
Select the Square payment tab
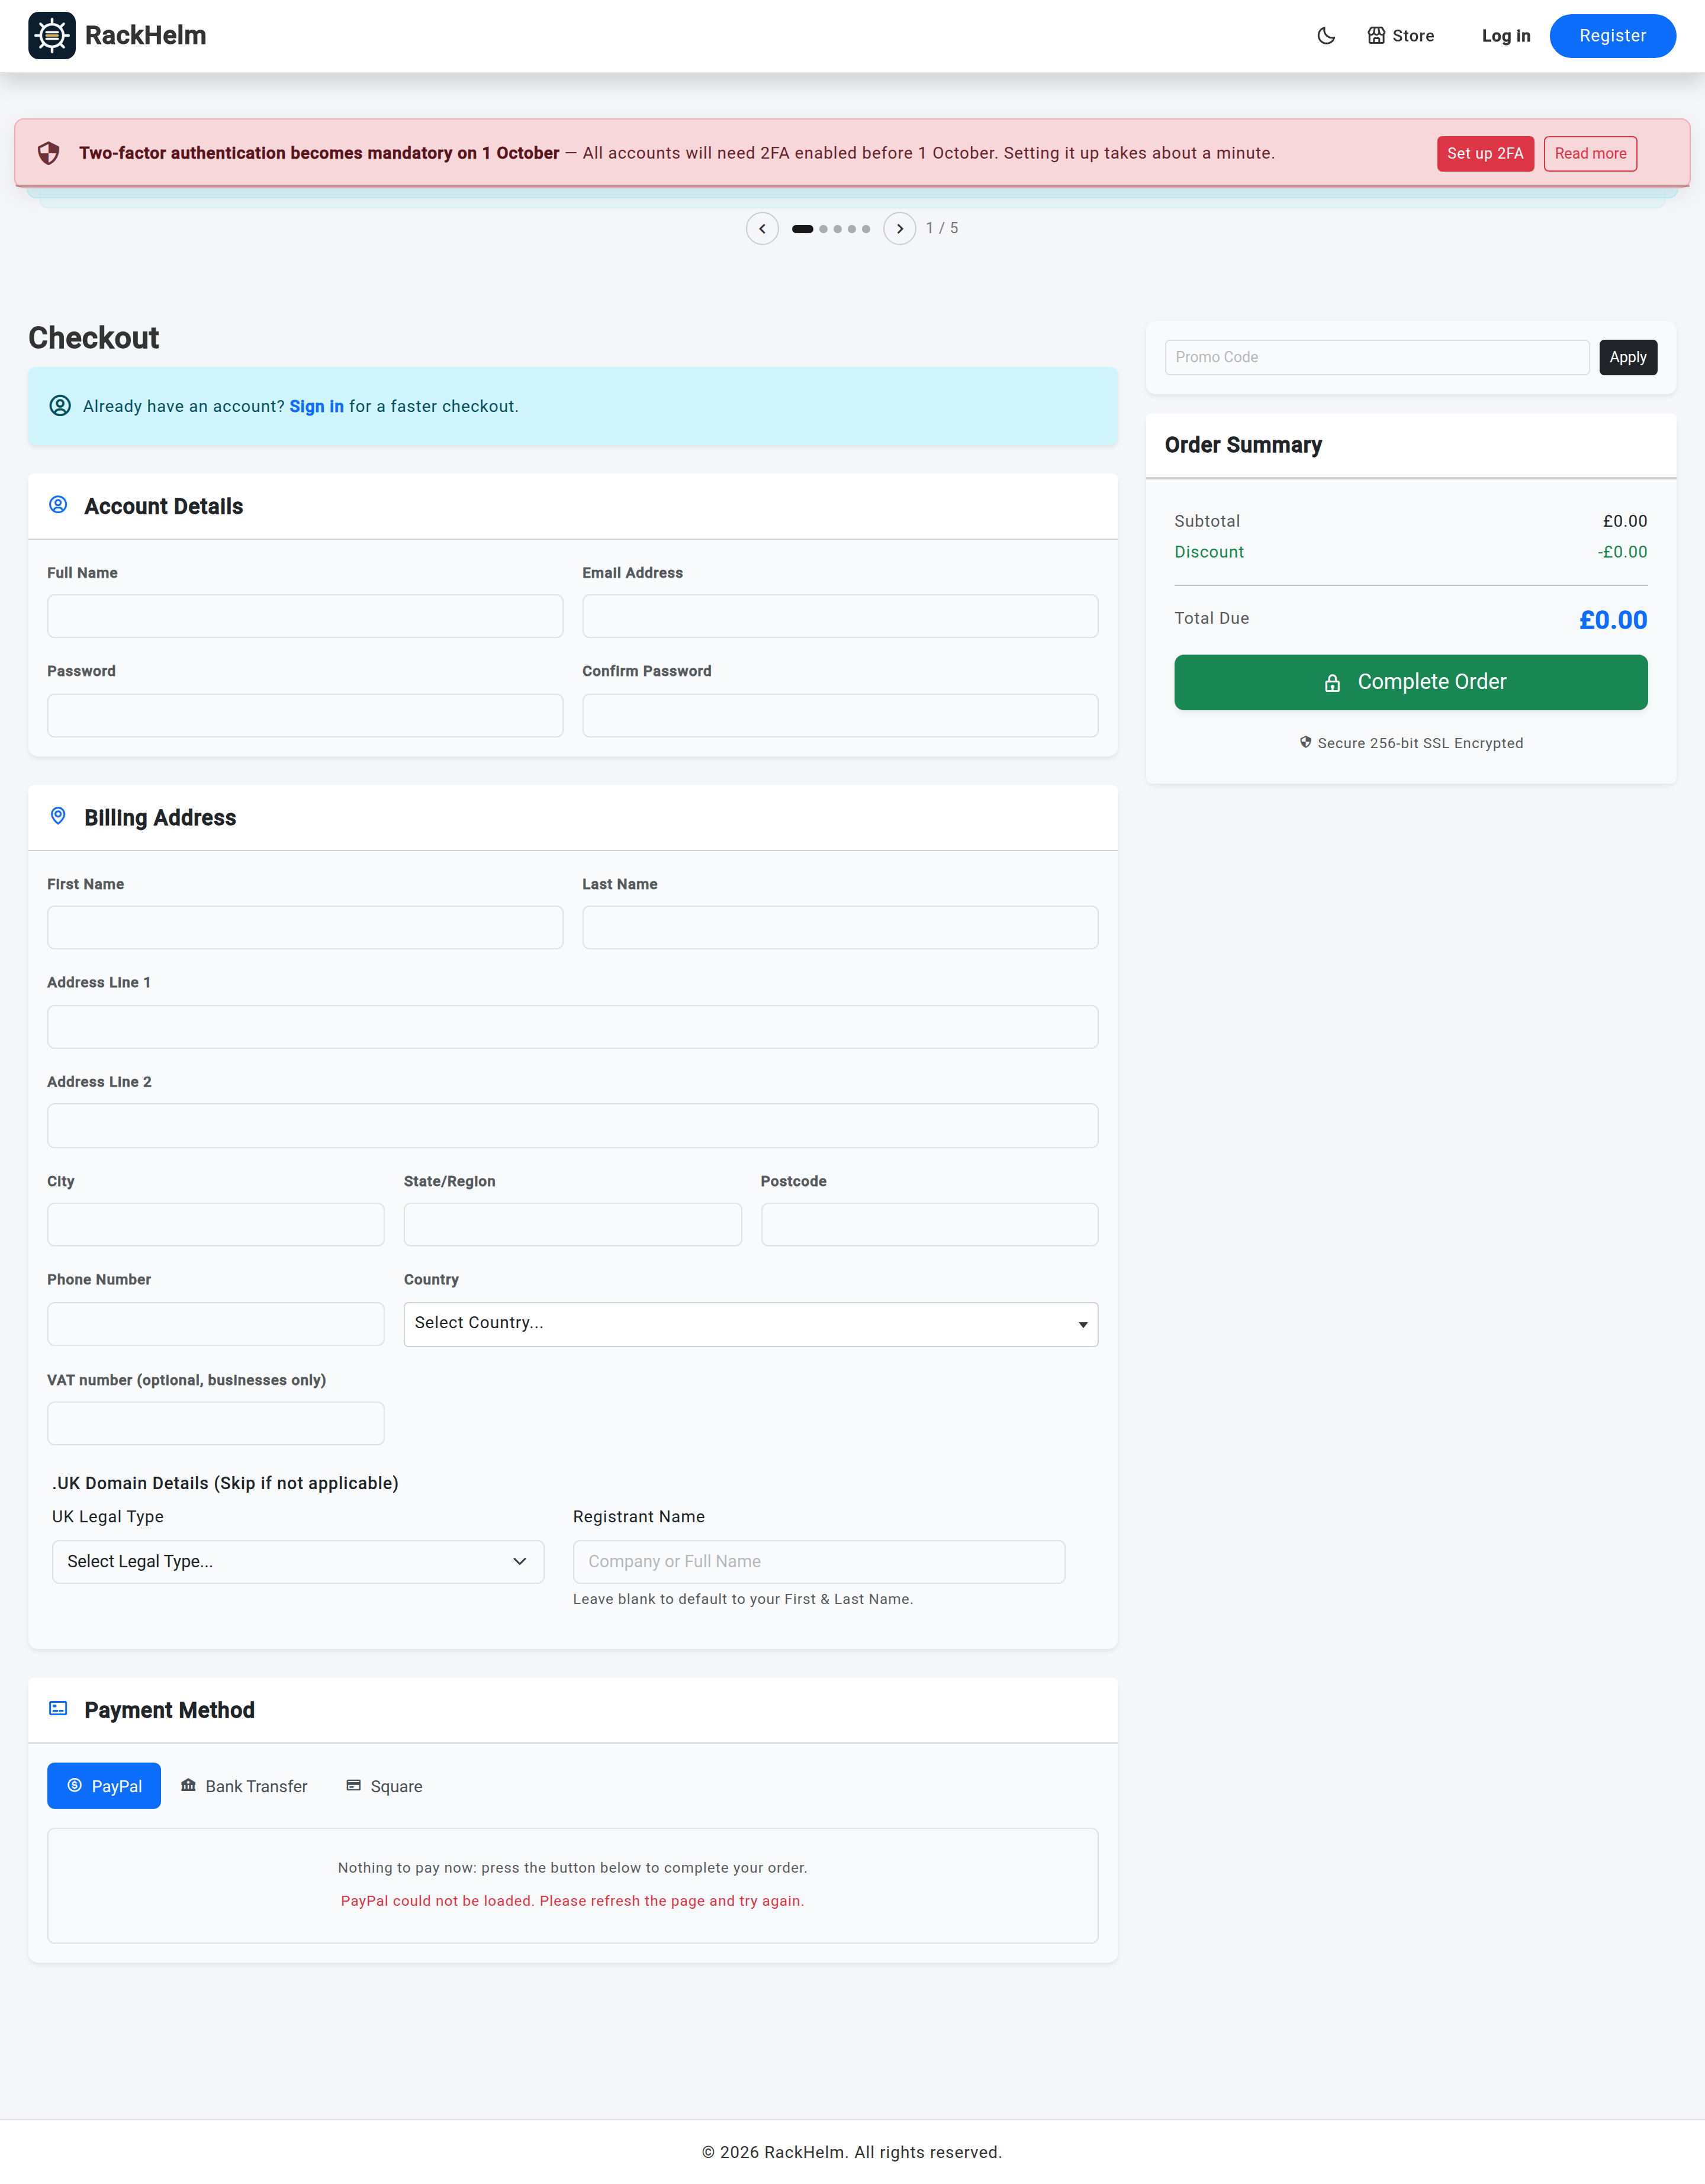pyautogui.click(x=384, y=1785)
